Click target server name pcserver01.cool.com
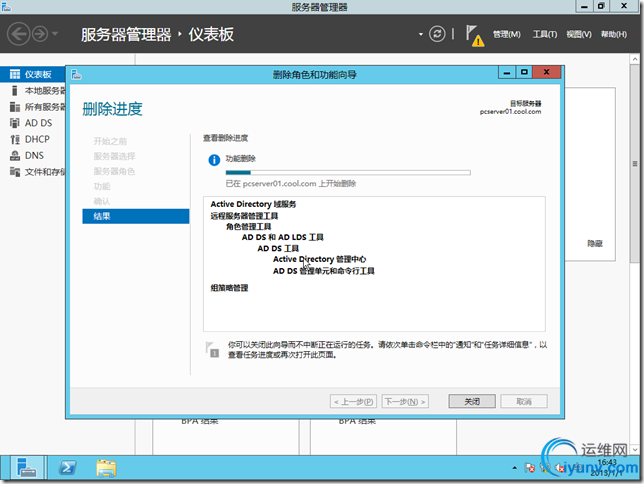This screenshot has height=484, width=644. (x=510, y=112)
